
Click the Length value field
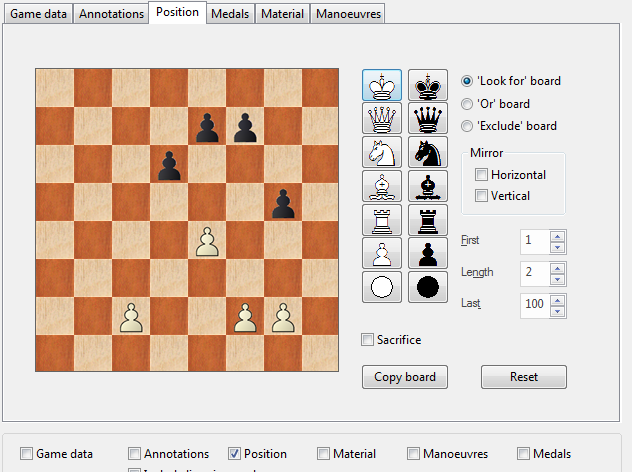point(535,274)
